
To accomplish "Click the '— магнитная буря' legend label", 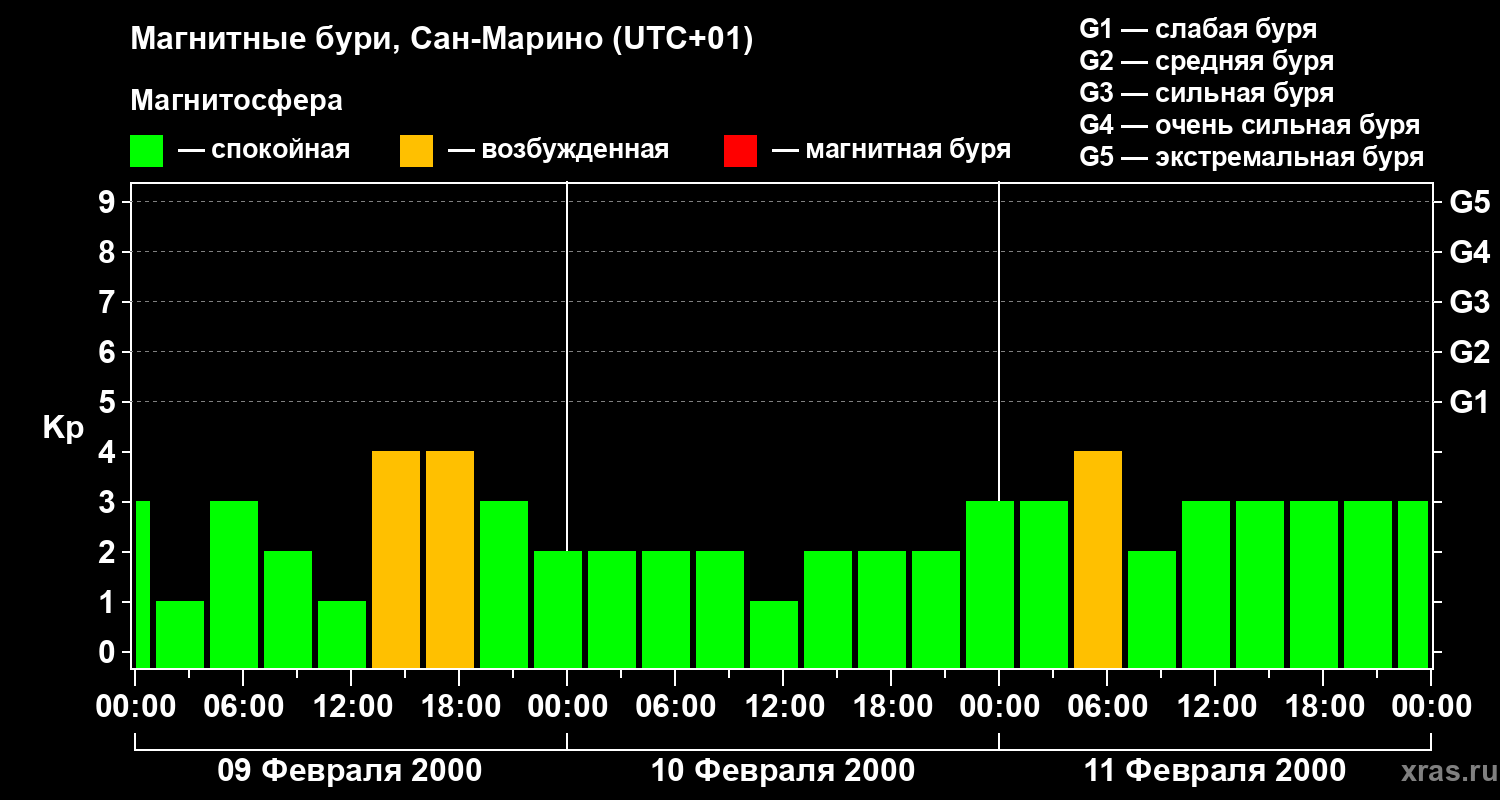I will click(x=892, y=151).
